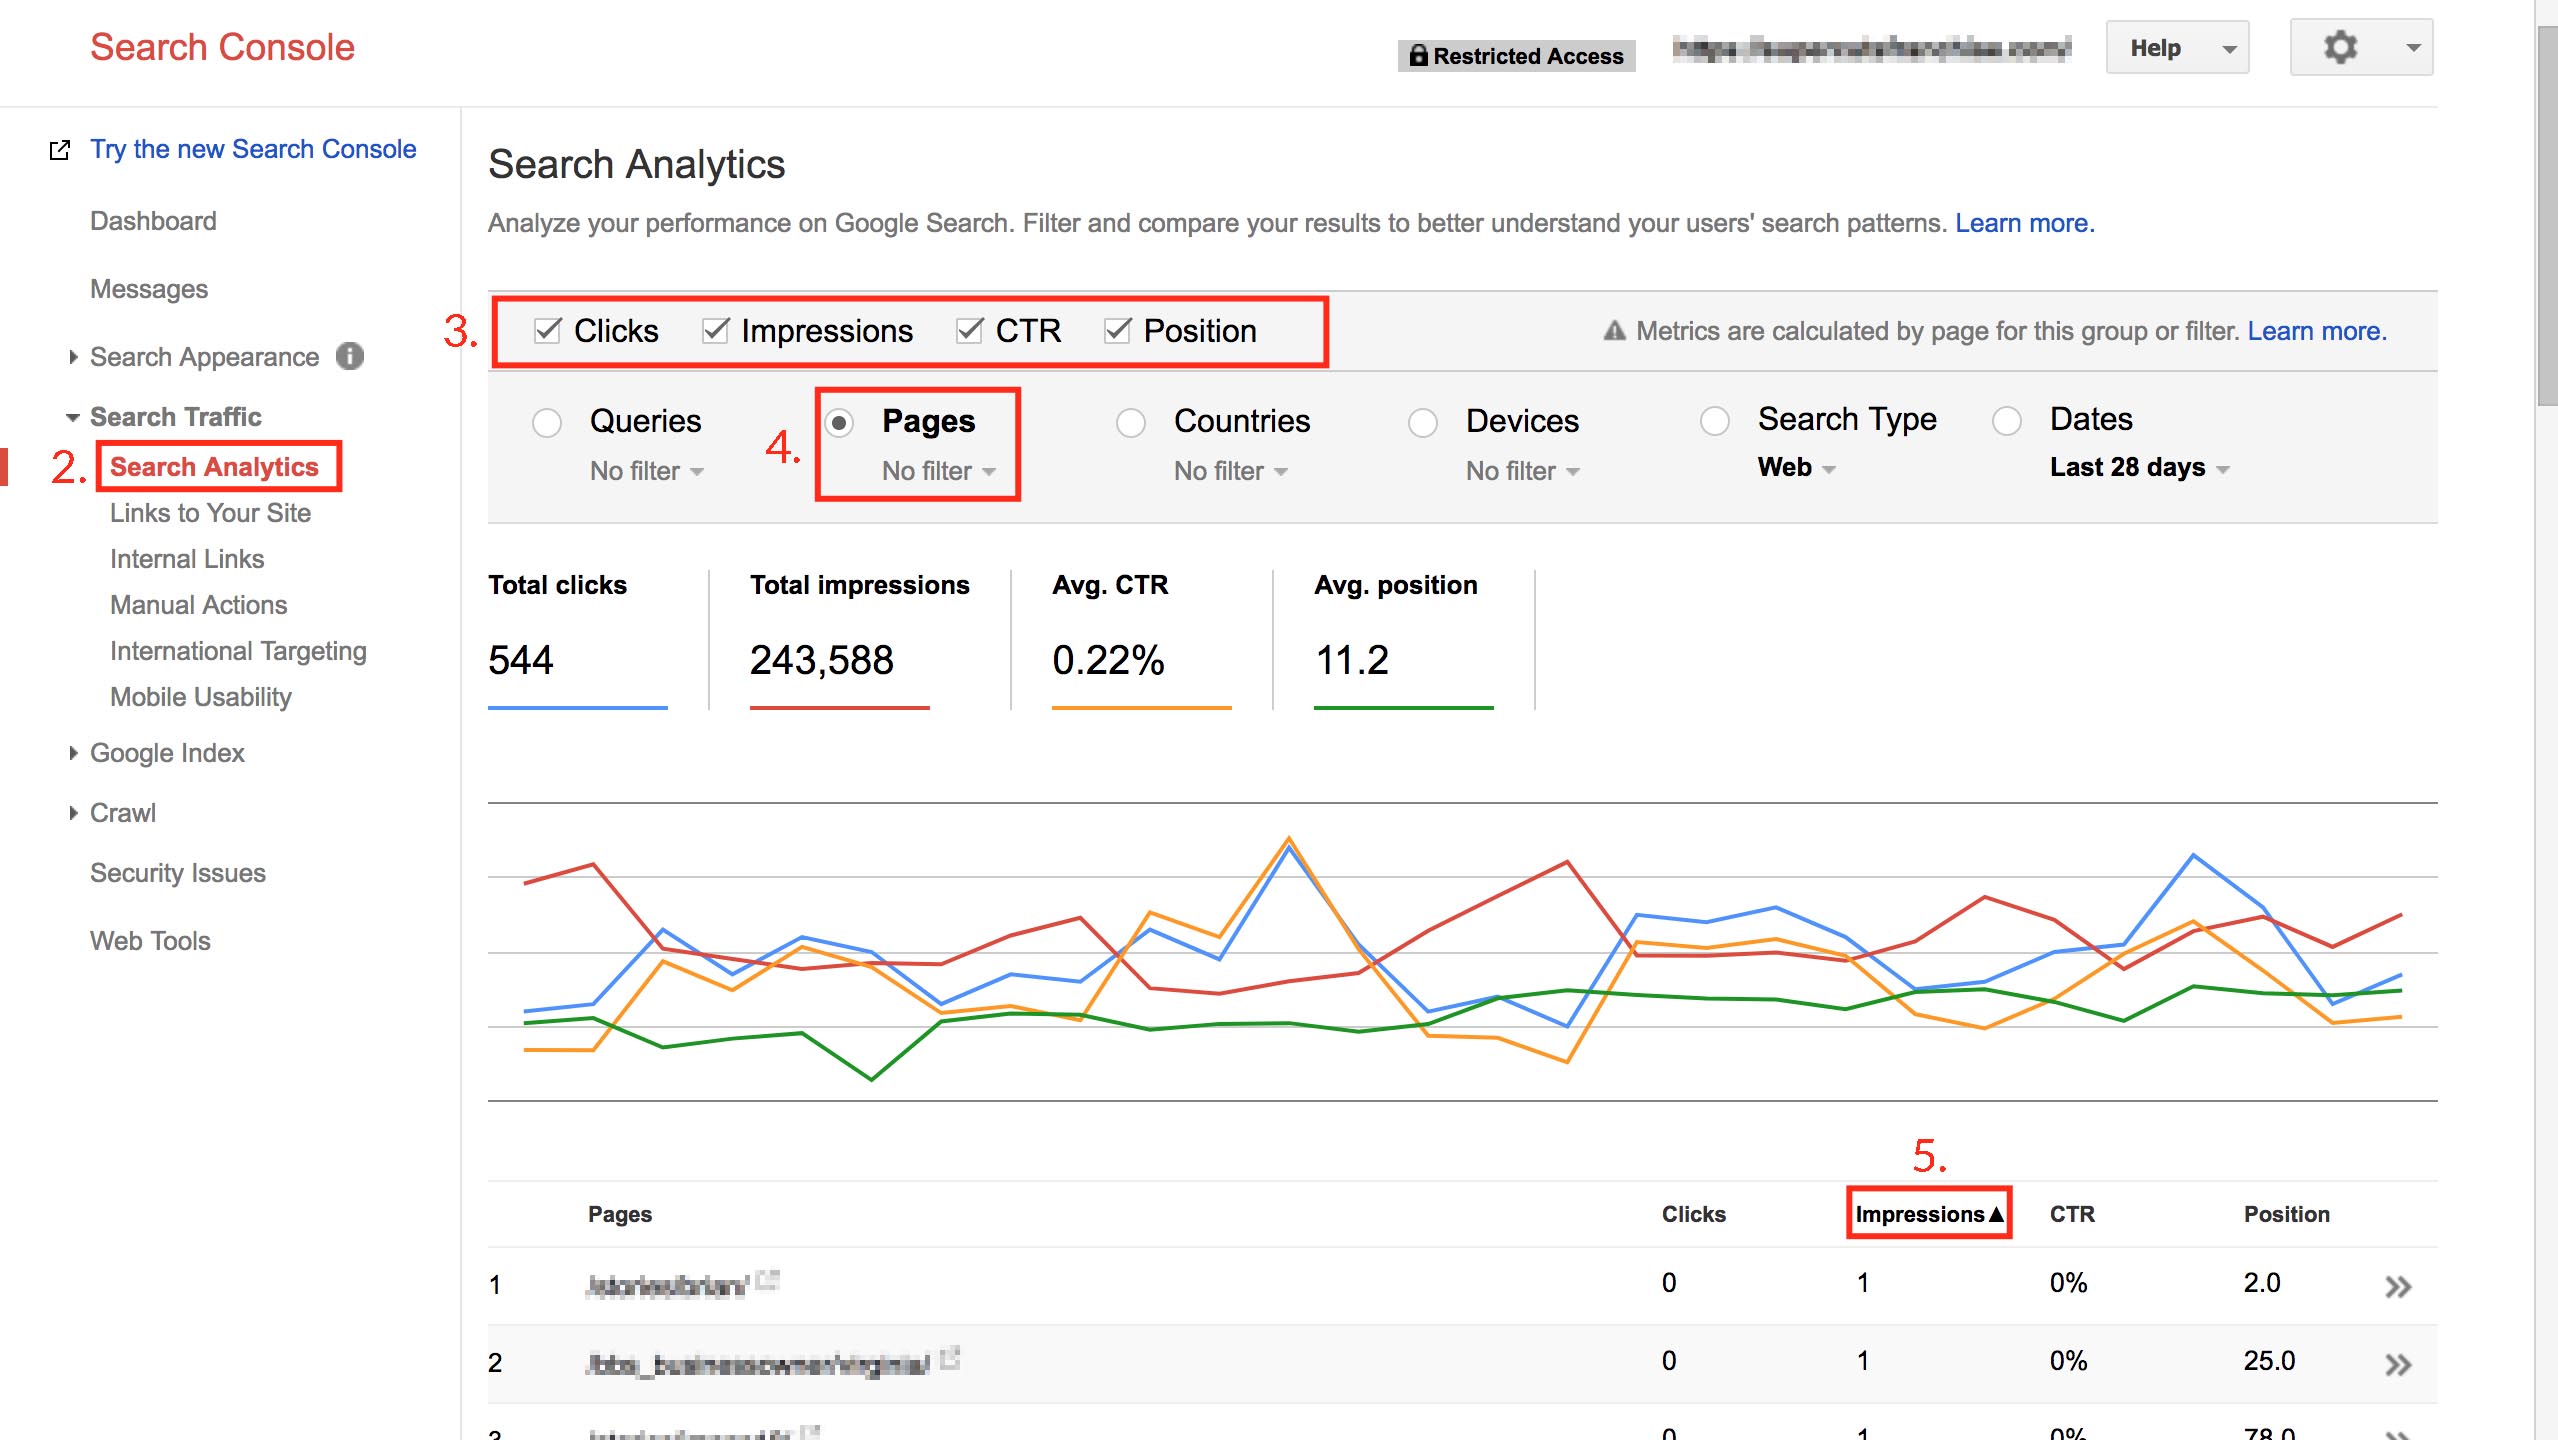Open Web Tools in the sidebar
Image resolution: width=2558 pixels, height=1440 pixels.
(150, 941)
